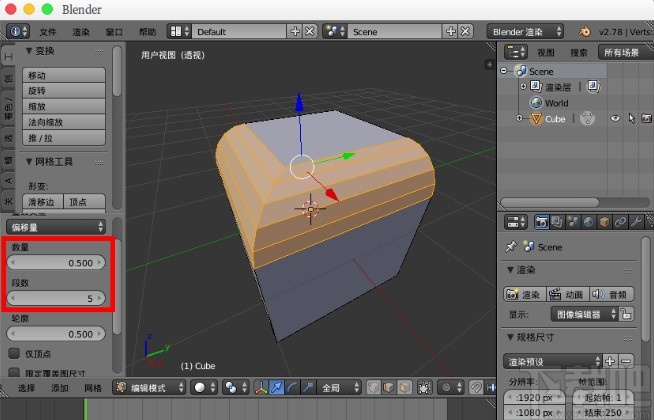
Task: Collapse the 网格工具 mesh tools panel
Action: pos(29,161)
